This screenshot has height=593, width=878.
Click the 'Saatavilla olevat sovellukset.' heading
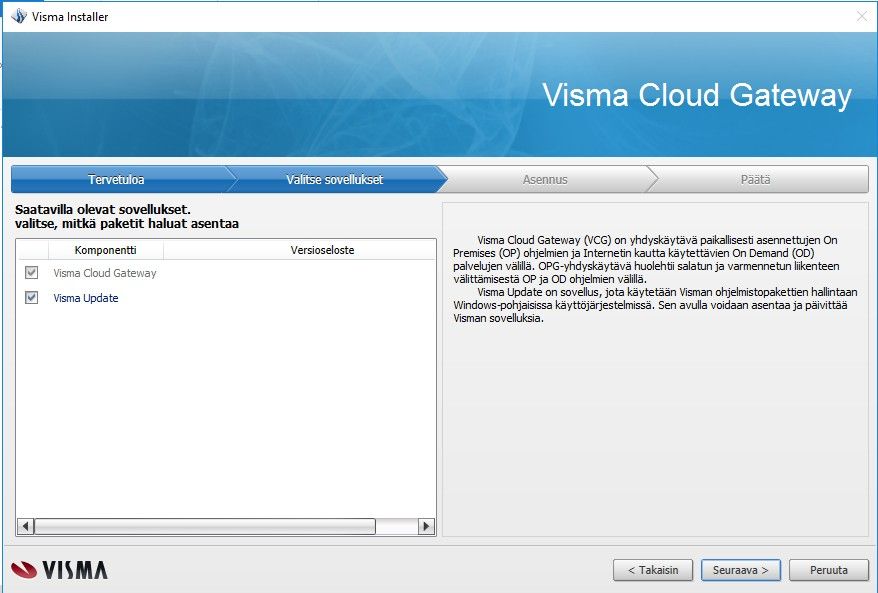click(102, 210)
